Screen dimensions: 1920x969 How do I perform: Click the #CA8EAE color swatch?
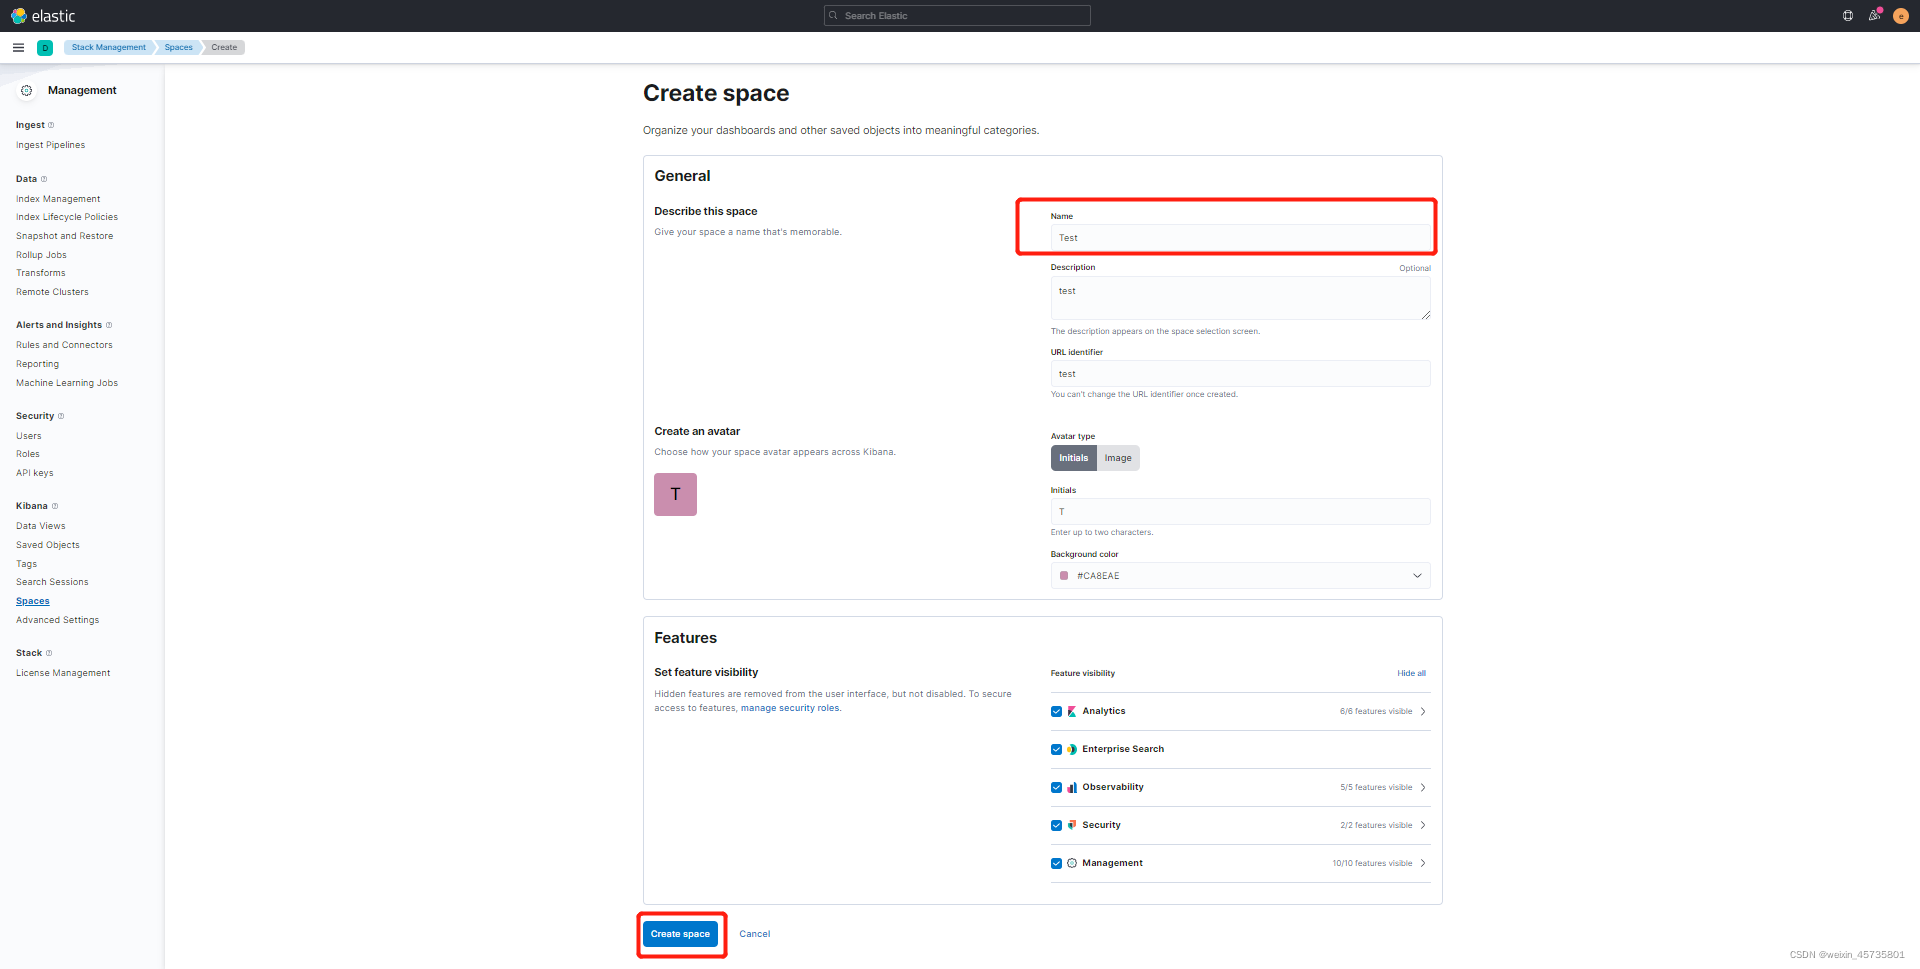pyautogui.click(x=1064, y=576)
